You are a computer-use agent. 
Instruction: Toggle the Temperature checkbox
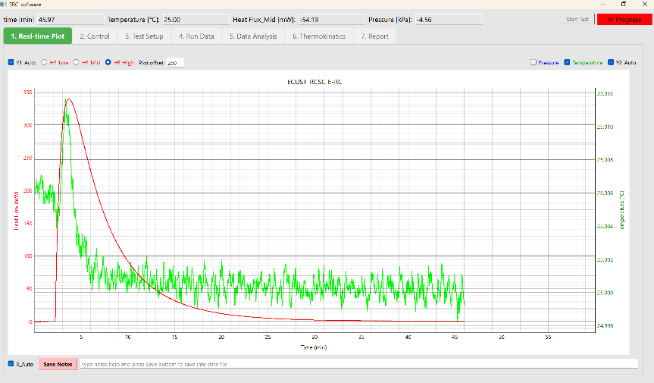567,62
